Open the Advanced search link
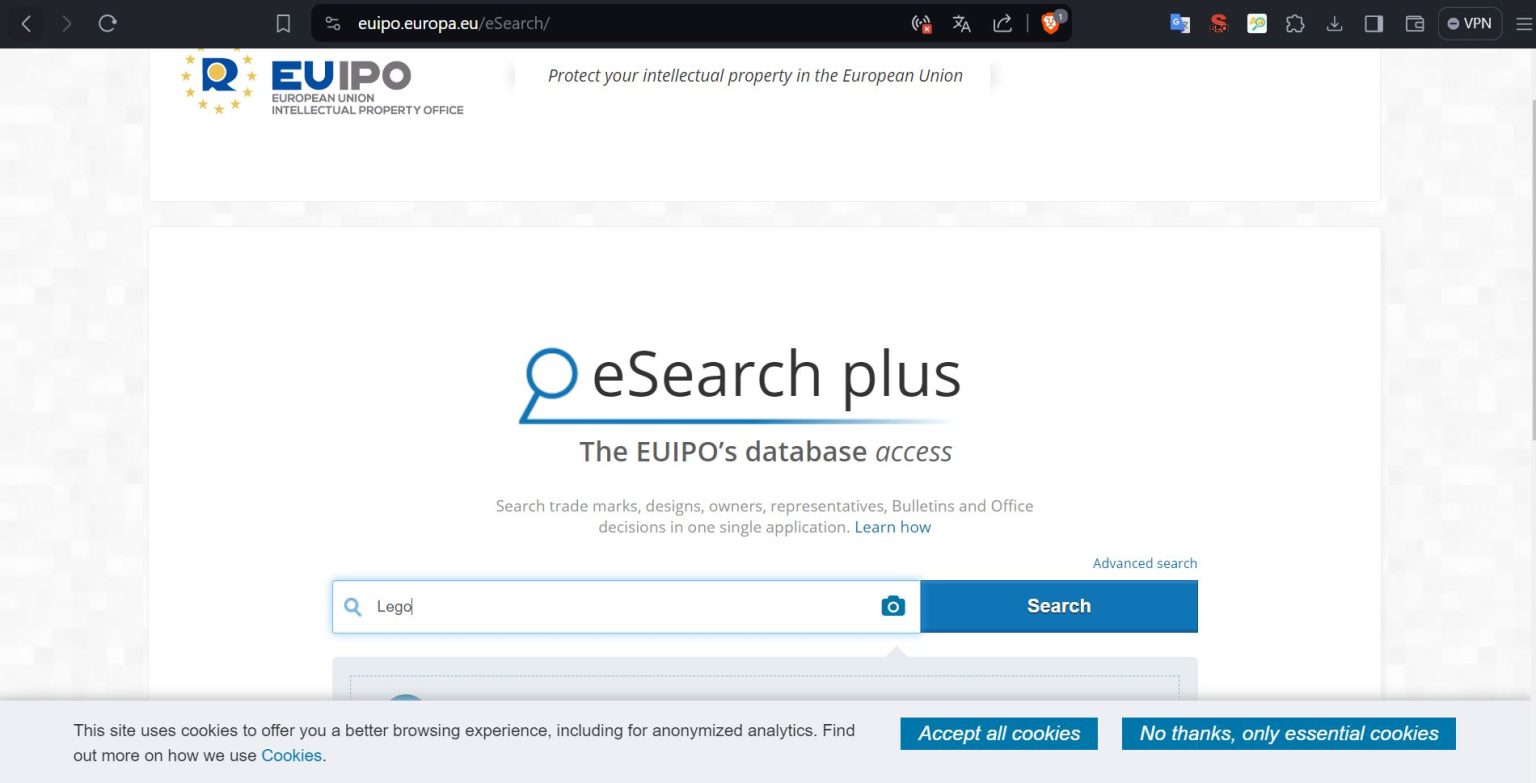The image size is (1536, 783). 1144,563
